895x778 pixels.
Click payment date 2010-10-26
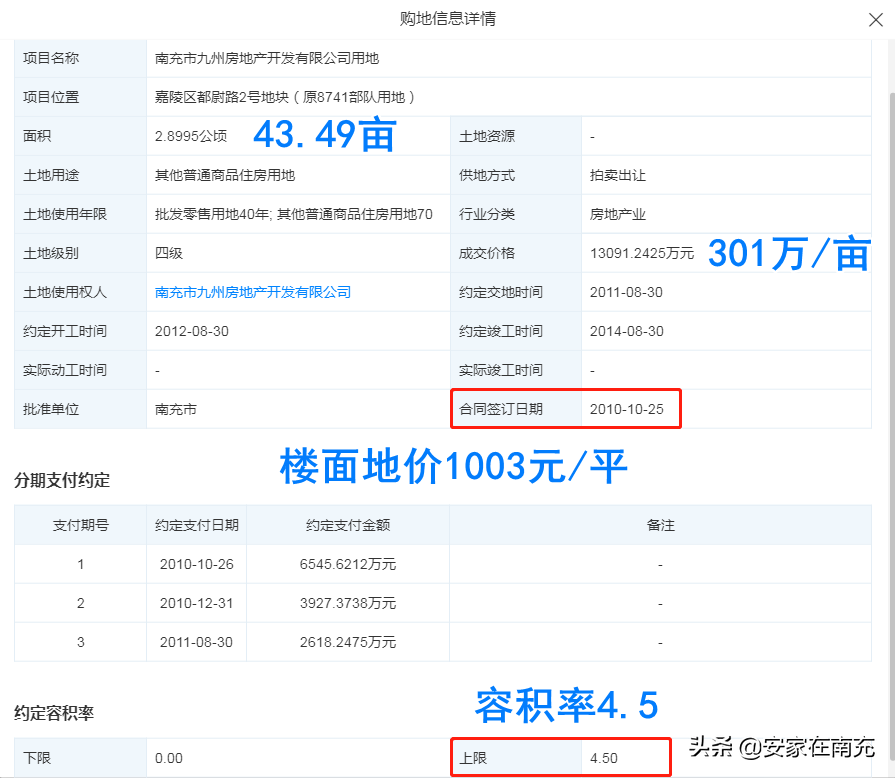(197, 565)
